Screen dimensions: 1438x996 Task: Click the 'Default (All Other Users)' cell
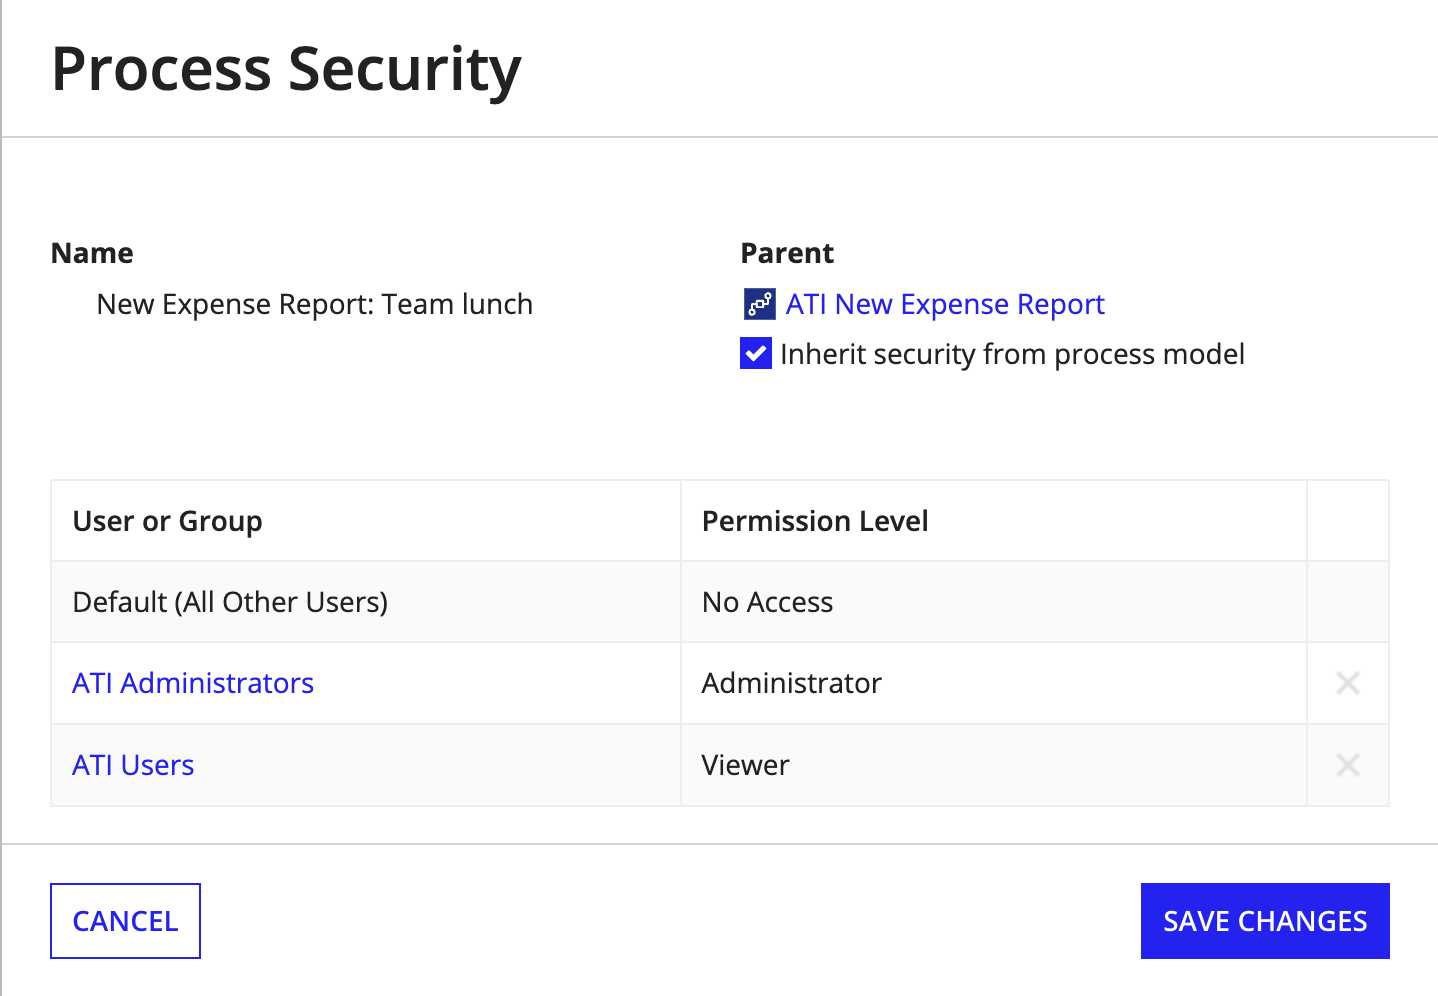coord(366,602)
